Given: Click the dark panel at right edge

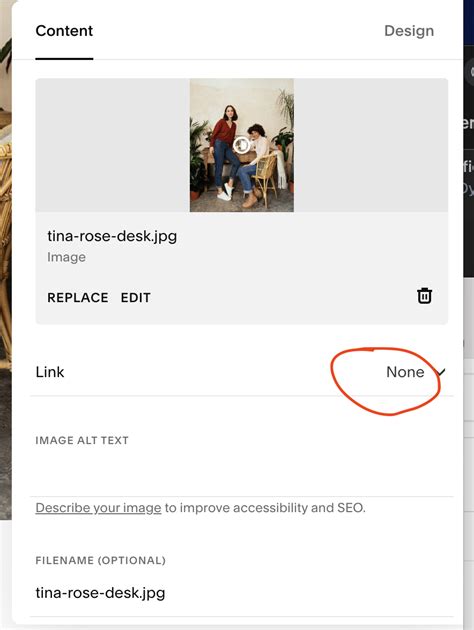Looking at the screenshot, I should click(x=468, y=161).
